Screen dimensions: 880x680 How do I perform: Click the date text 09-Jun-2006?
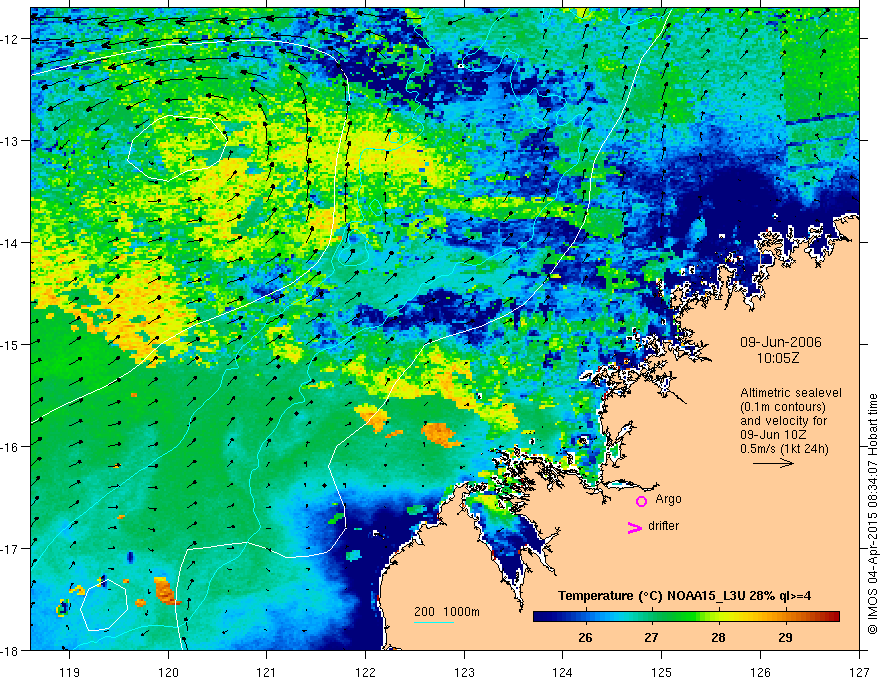tap(781, 342)
